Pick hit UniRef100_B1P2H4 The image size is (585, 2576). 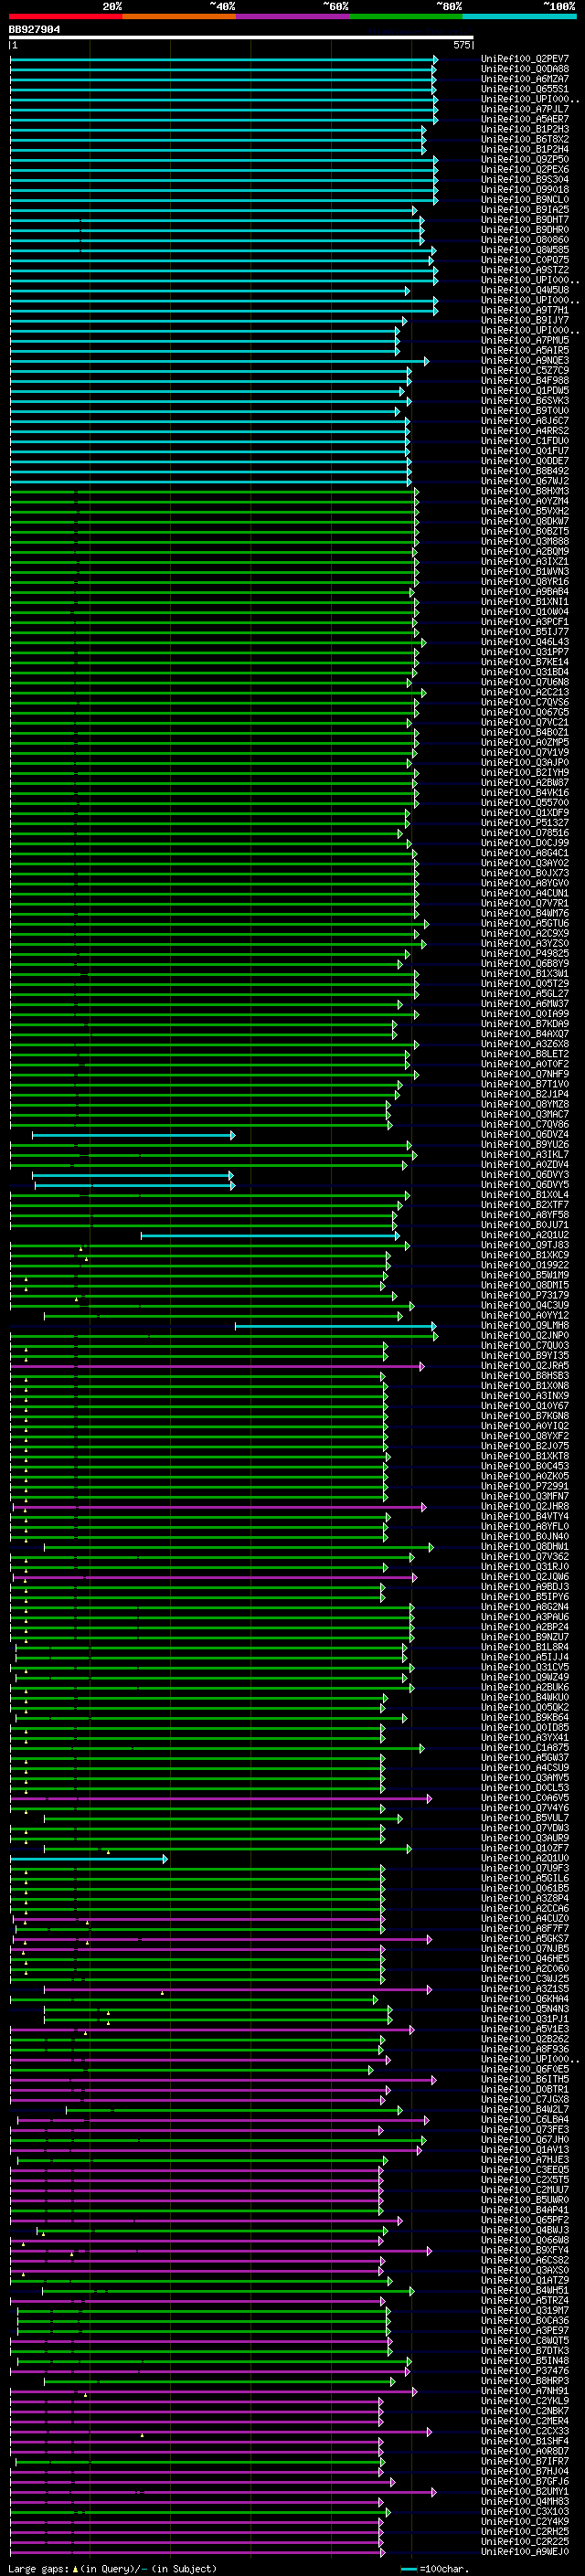[524, 149]
